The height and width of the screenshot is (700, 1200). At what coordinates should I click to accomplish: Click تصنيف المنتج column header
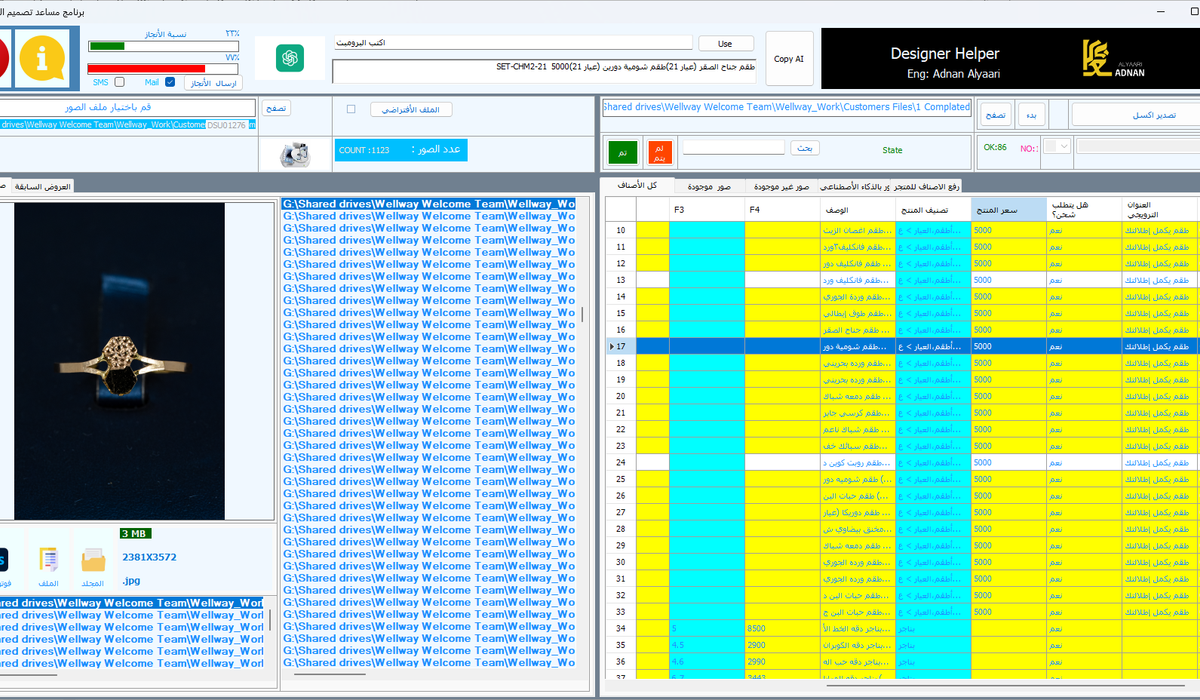pos(933,210)
